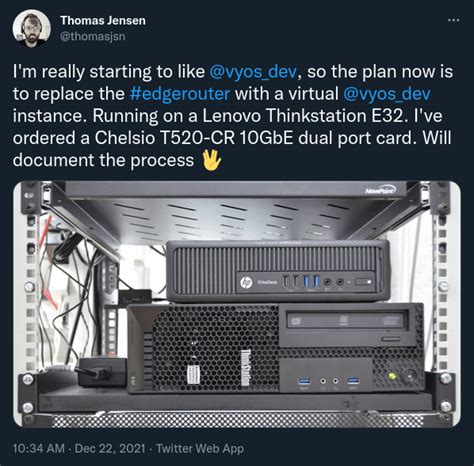Image resolution: width=474 pixels, height=466 pixels.
Task: Click the ThinkStation round power button
Action: pyautogui.click(x=409, y=377)
